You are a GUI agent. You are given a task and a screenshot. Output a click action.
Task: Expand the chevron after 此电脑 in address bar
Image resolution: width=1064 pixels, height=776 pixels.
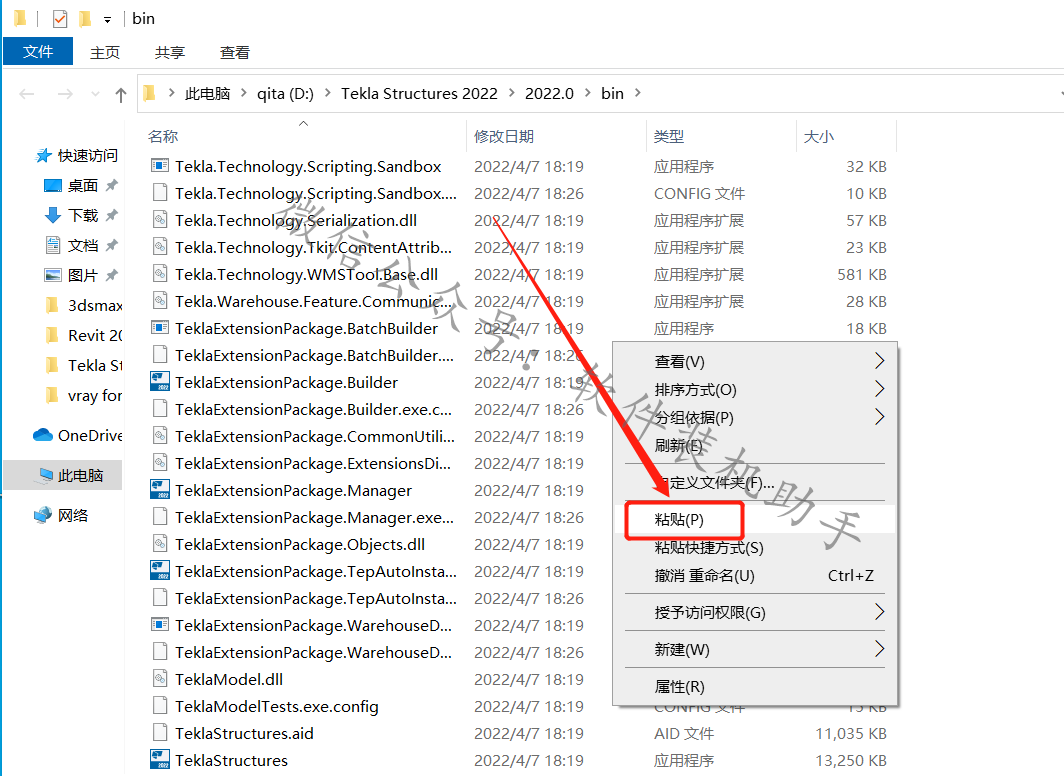[x=244, y=93]
